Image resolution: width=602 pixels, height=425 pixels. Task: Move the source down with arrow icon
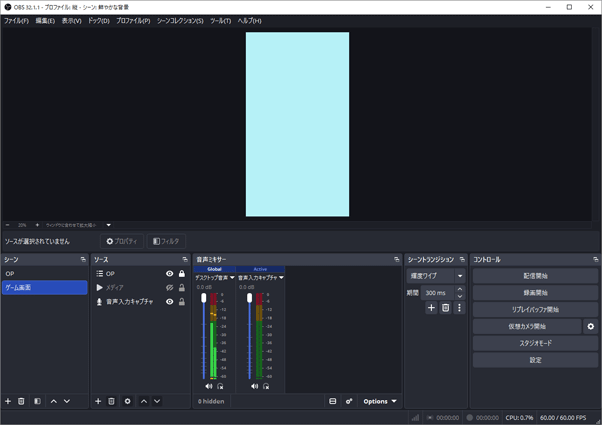pyautogui.click(x=157, y=401)
